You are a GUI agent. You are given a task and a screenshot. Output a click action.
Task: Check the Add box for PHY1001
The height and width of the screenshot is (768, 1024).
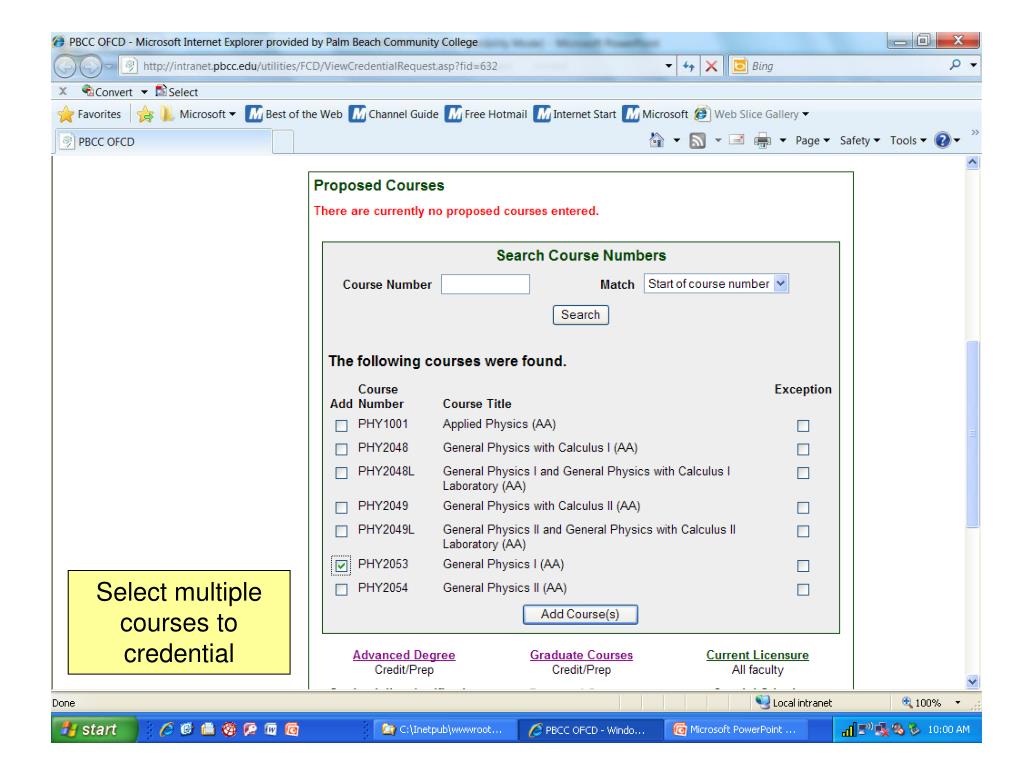pos(342,426)
